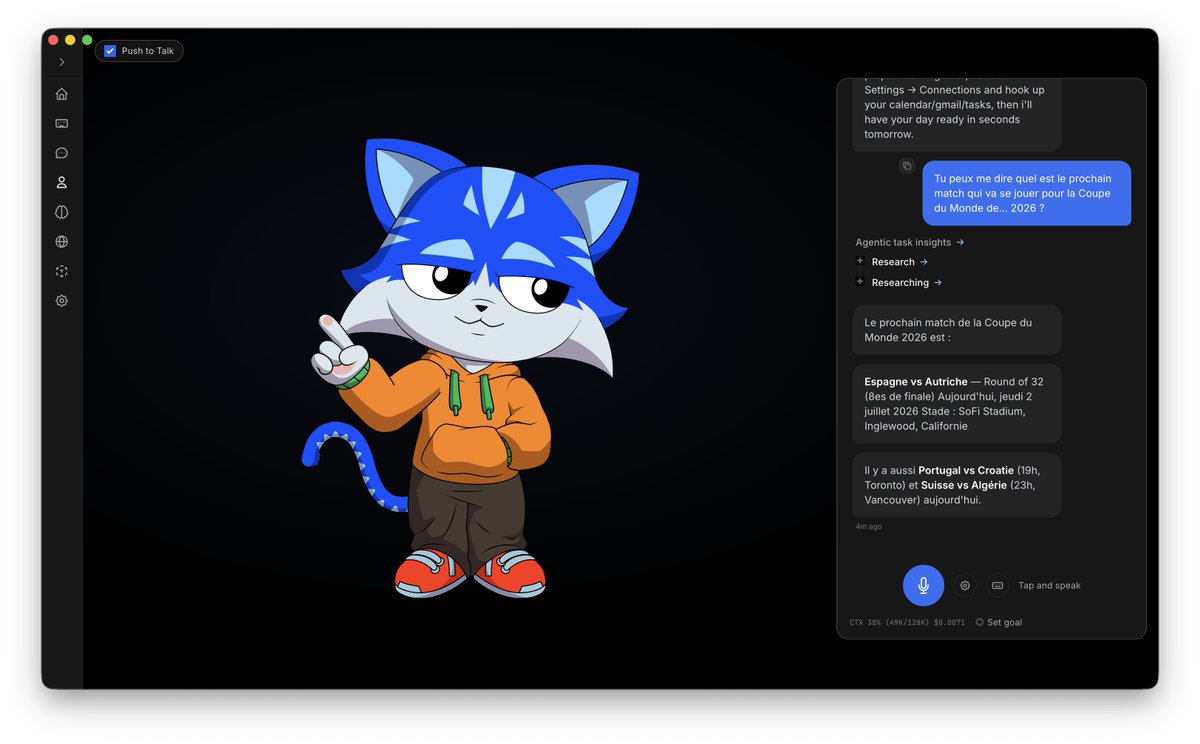Select the person avatar icon in sidebar
This screenshot has width=1200, height=744.
tap(62, 183)
